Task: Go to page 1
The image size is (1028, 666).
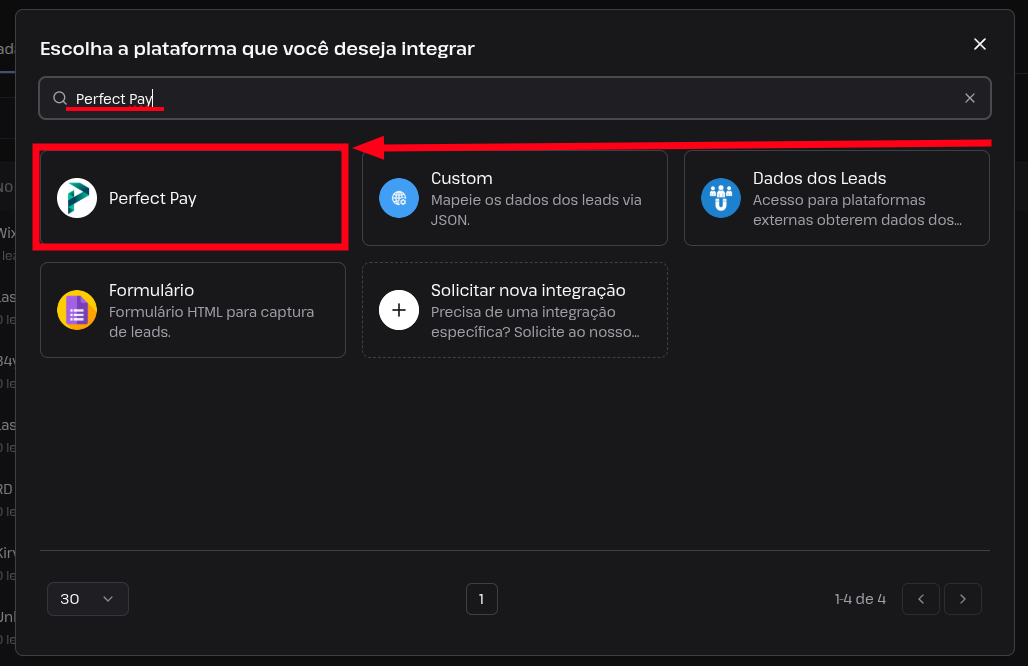Action: pyautogui.click(x=482, y=599)
